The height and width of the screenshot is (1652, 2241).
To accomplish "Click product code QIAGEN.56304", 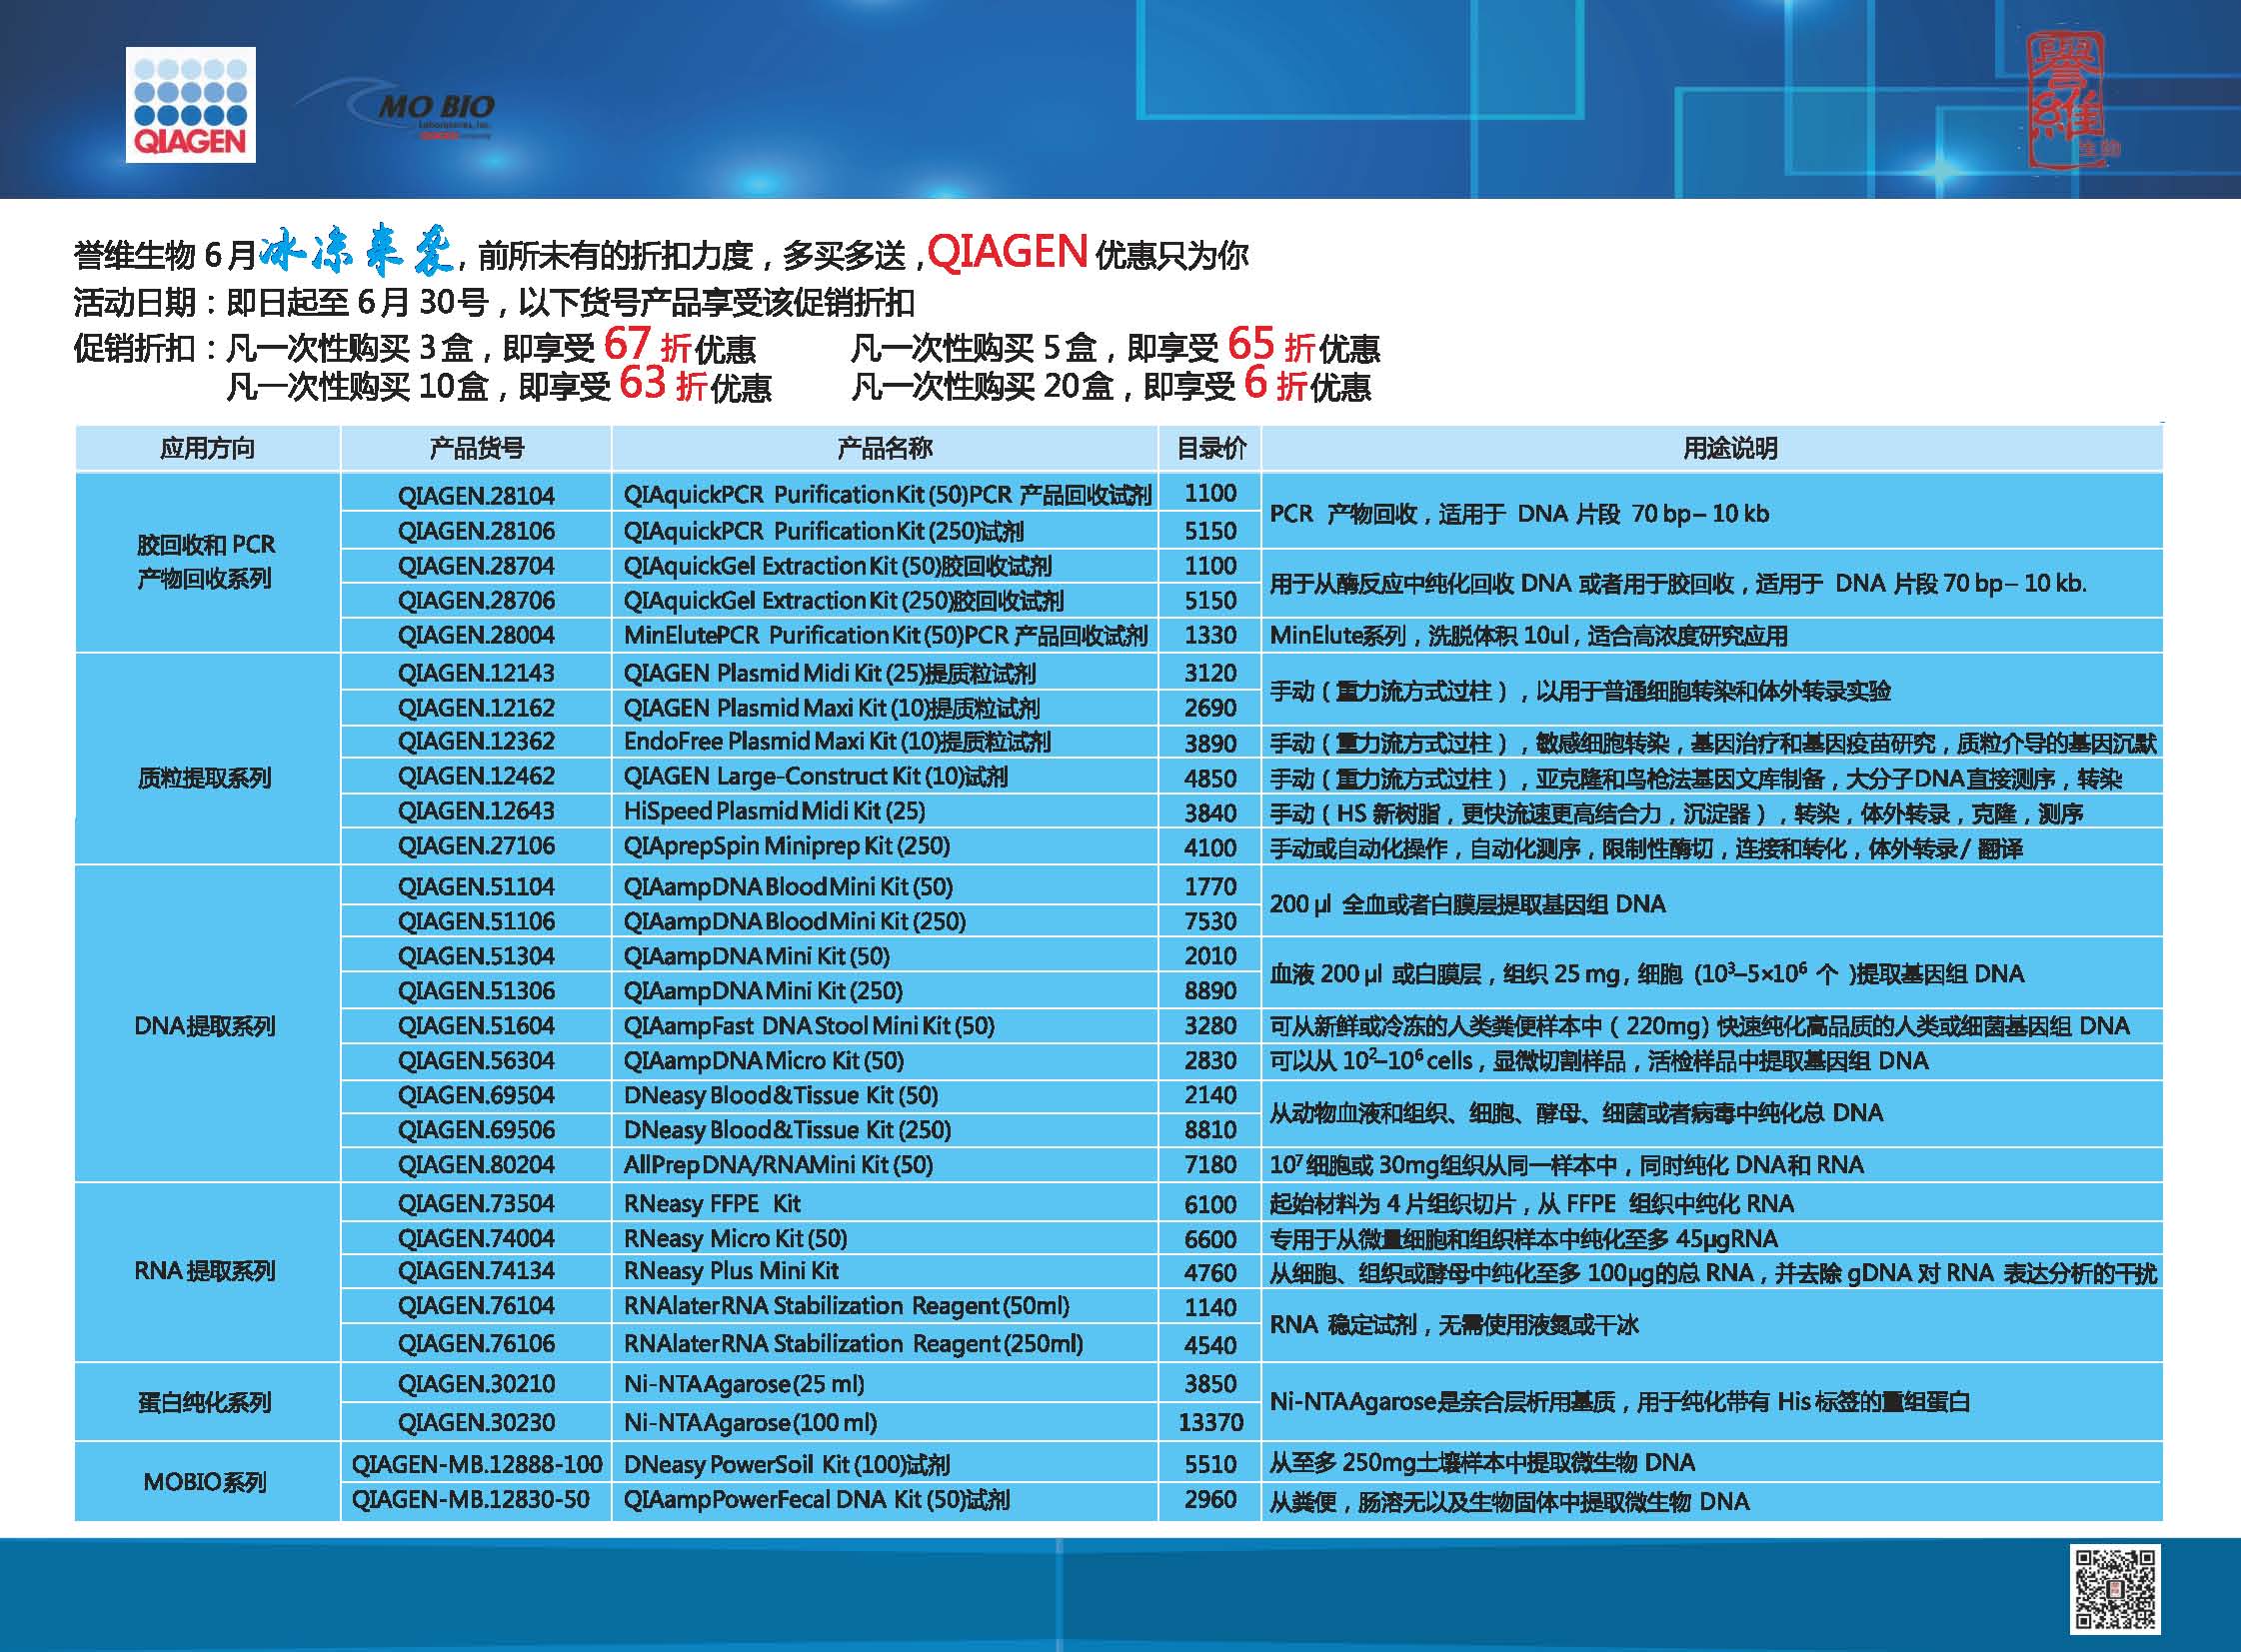I will 476,1061.
